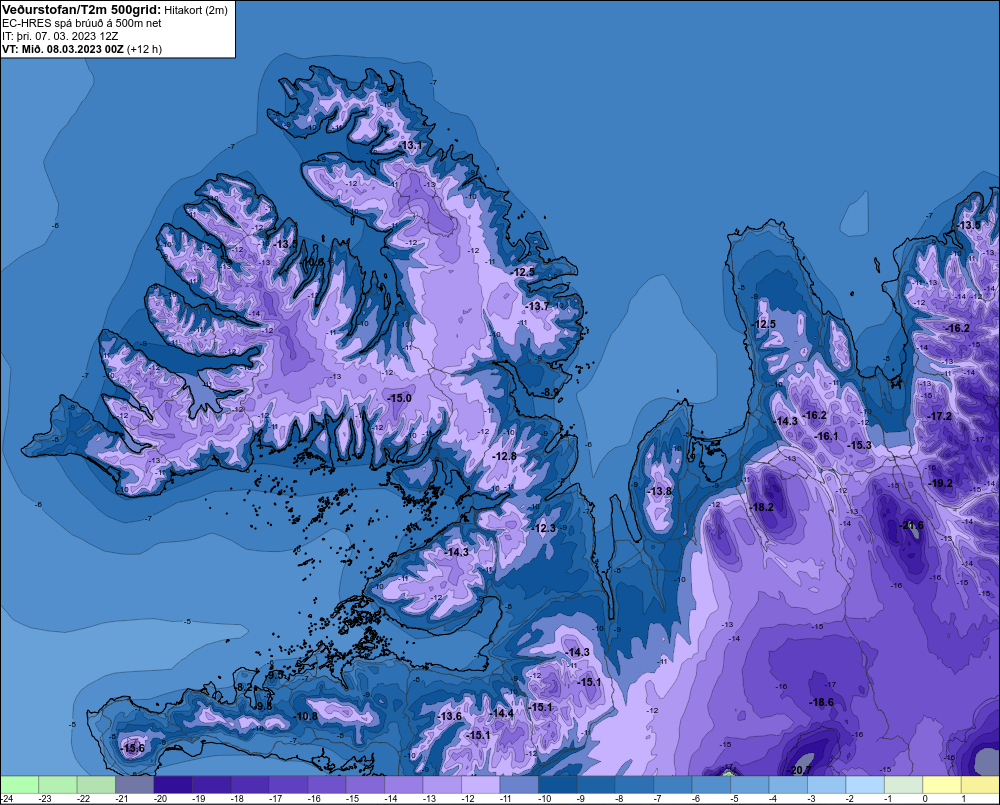The height and width of the screenshot is (805, 1000).
Task: Click the -8.9 temperature value on the map
Action: pos(550,392)
